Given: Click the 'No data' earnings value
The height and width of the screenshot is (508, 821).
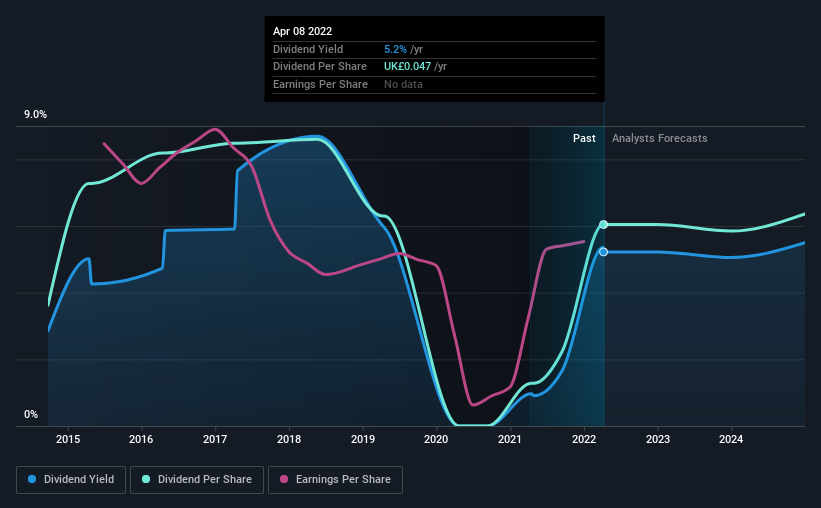Looking at the screenshot, I should point(403,84).
